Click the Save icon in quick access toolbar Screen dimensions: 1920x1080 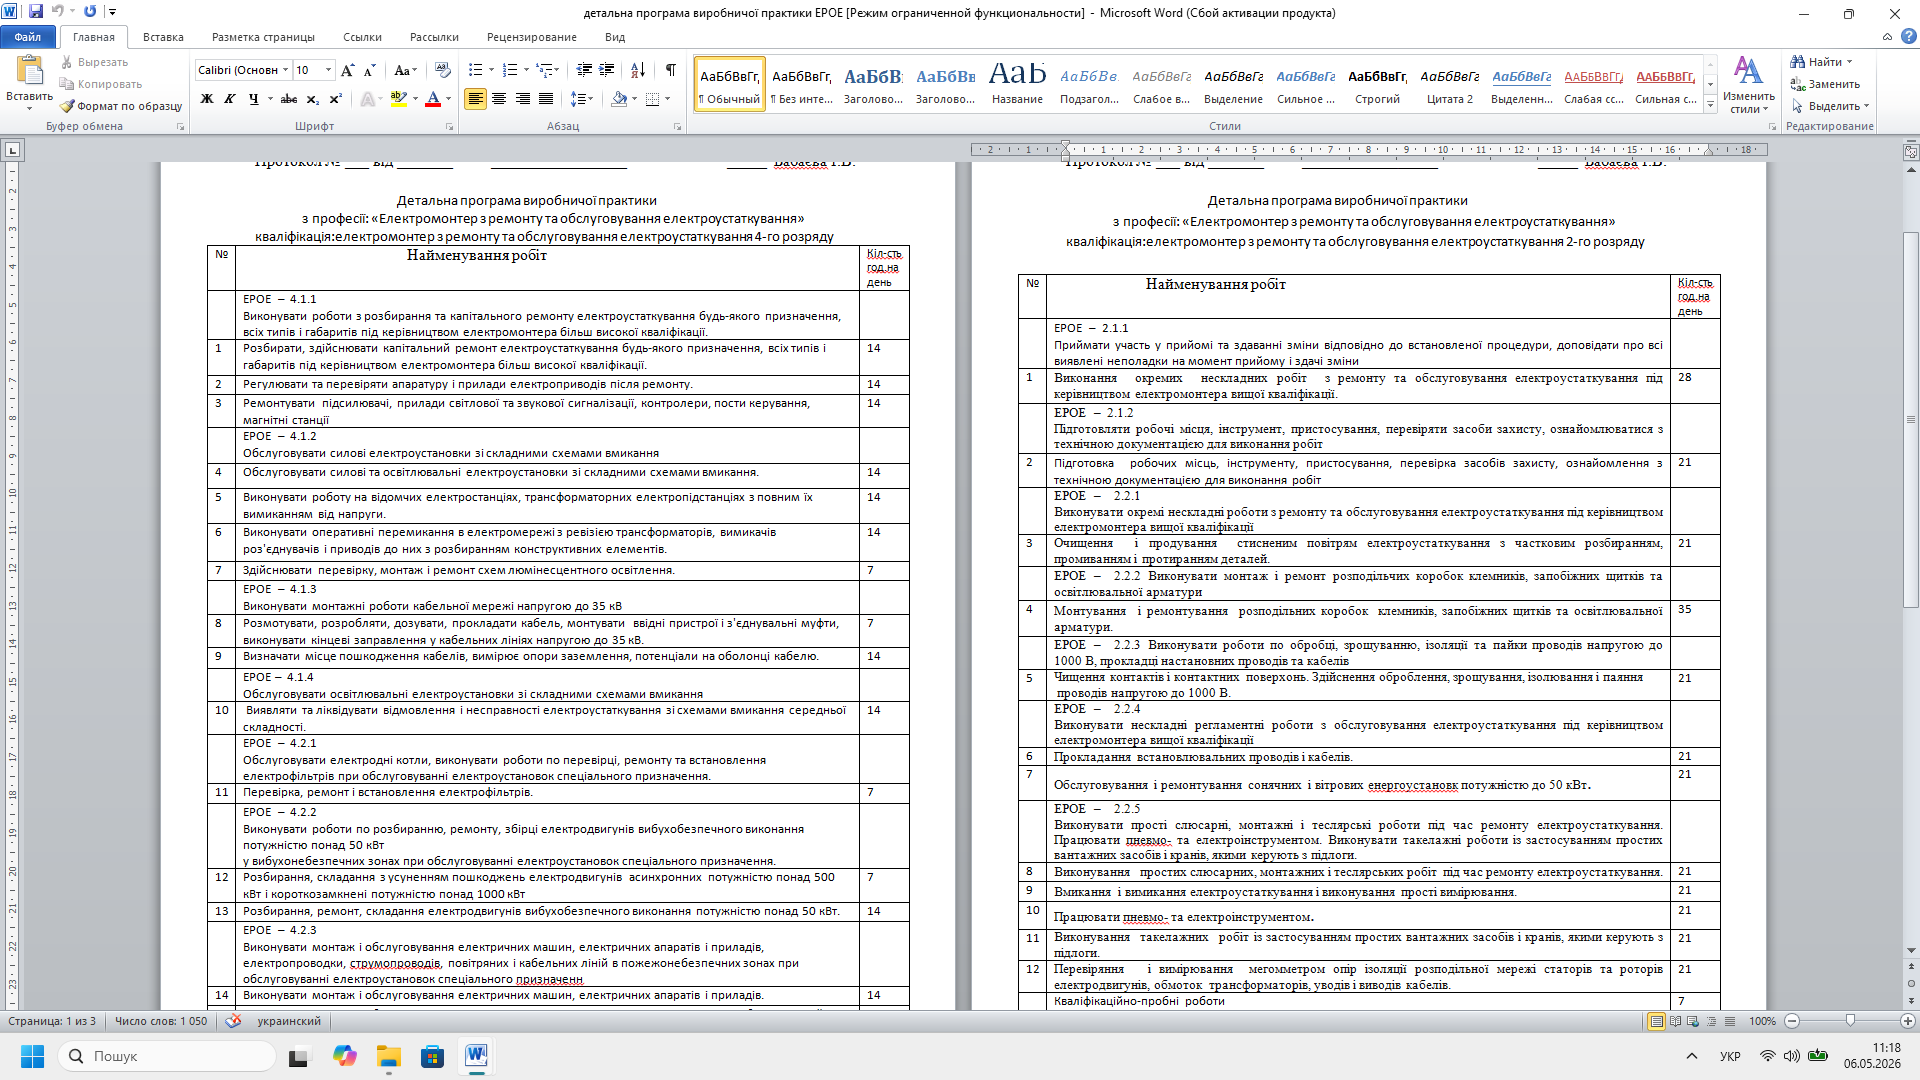click(x=36, y=12)
